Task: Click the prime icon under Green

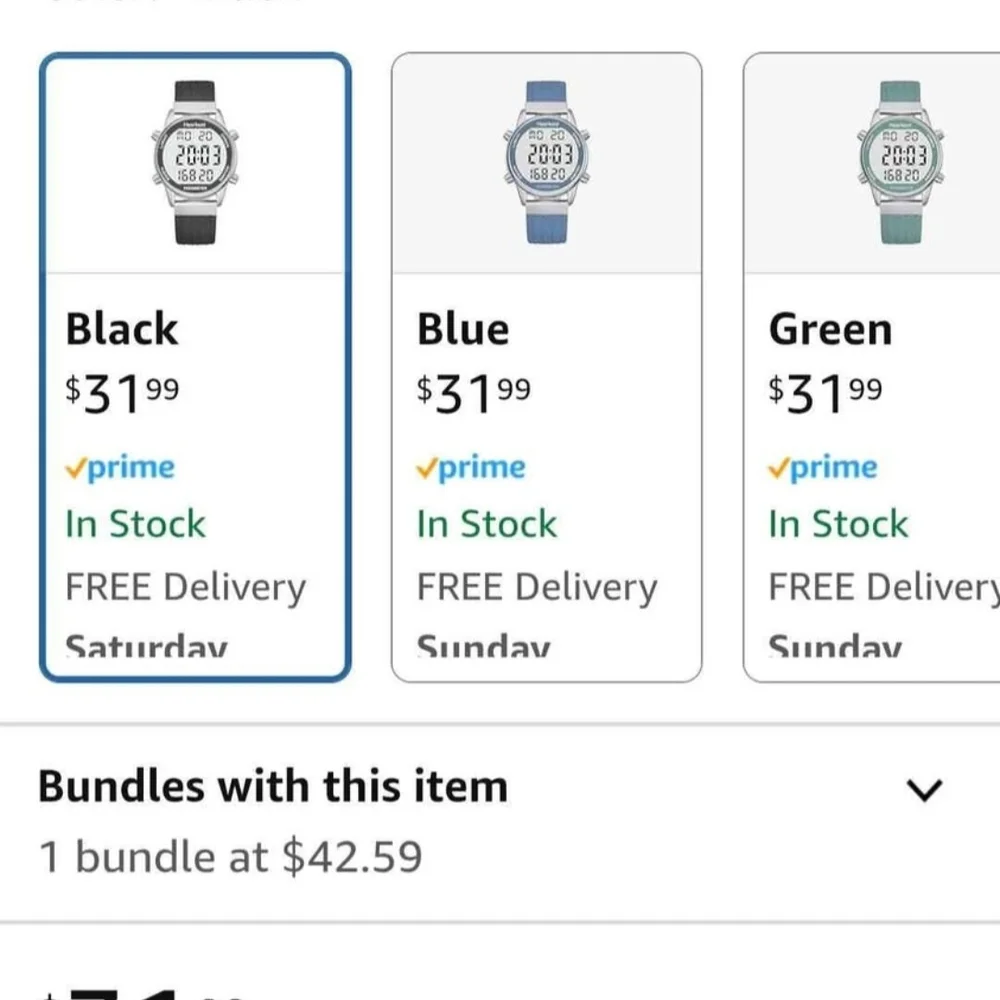Action: [x=823, y=468]
